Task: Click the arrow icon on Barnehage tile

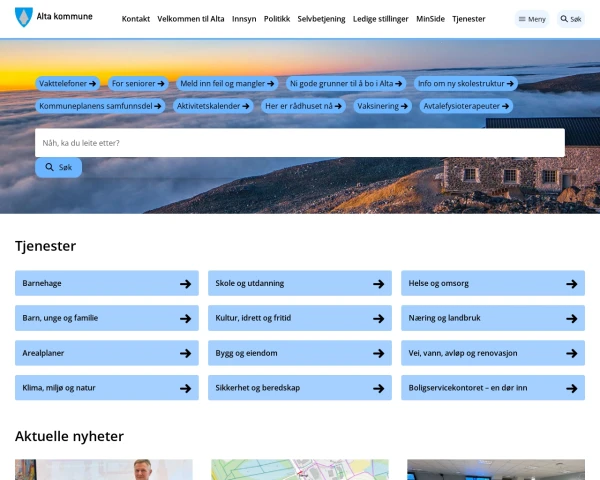Action: point(185,284)
